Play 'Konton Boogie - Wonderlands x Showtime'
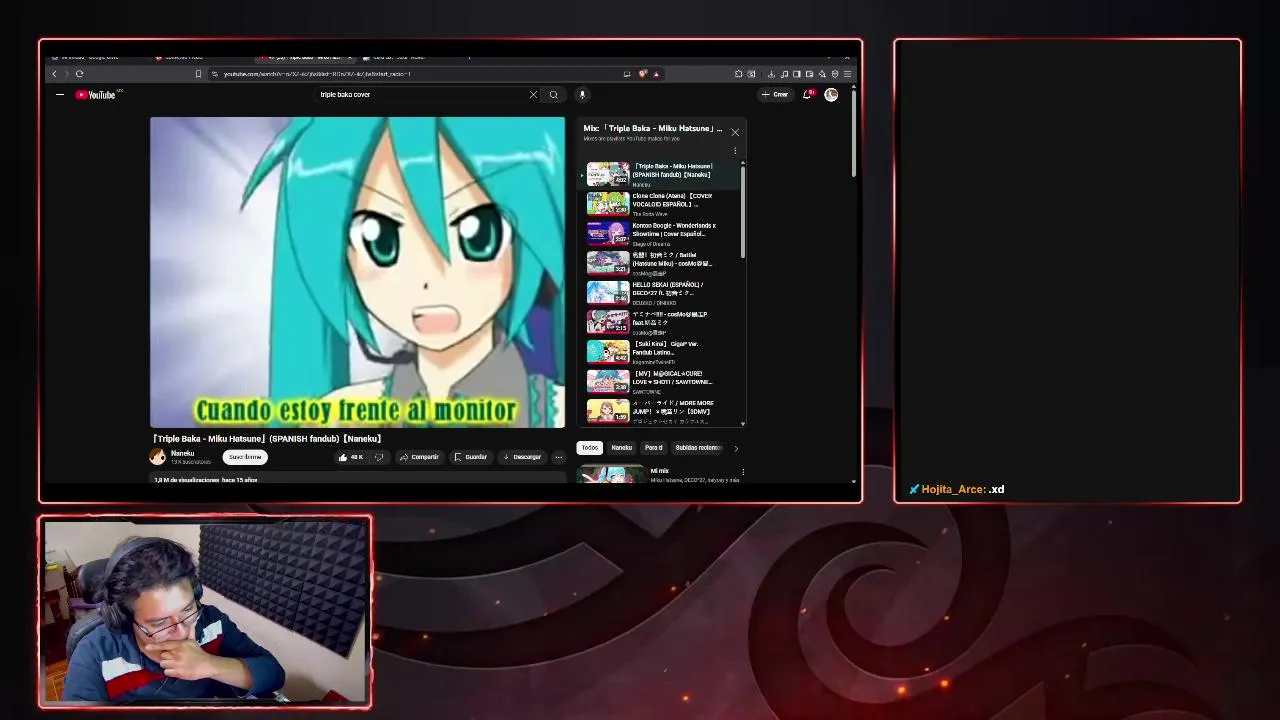This screenshot has width=1280, height=720. 660,234
